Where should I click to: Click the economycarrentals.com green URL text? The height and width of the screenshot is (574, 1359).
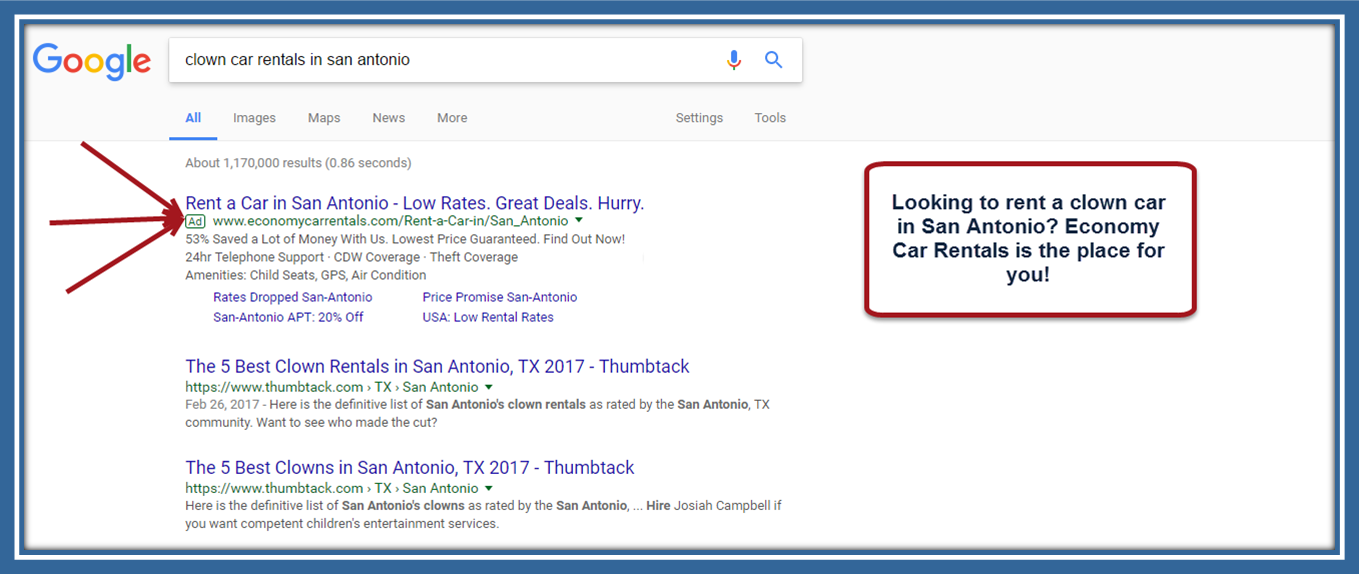tap(390, 221)
